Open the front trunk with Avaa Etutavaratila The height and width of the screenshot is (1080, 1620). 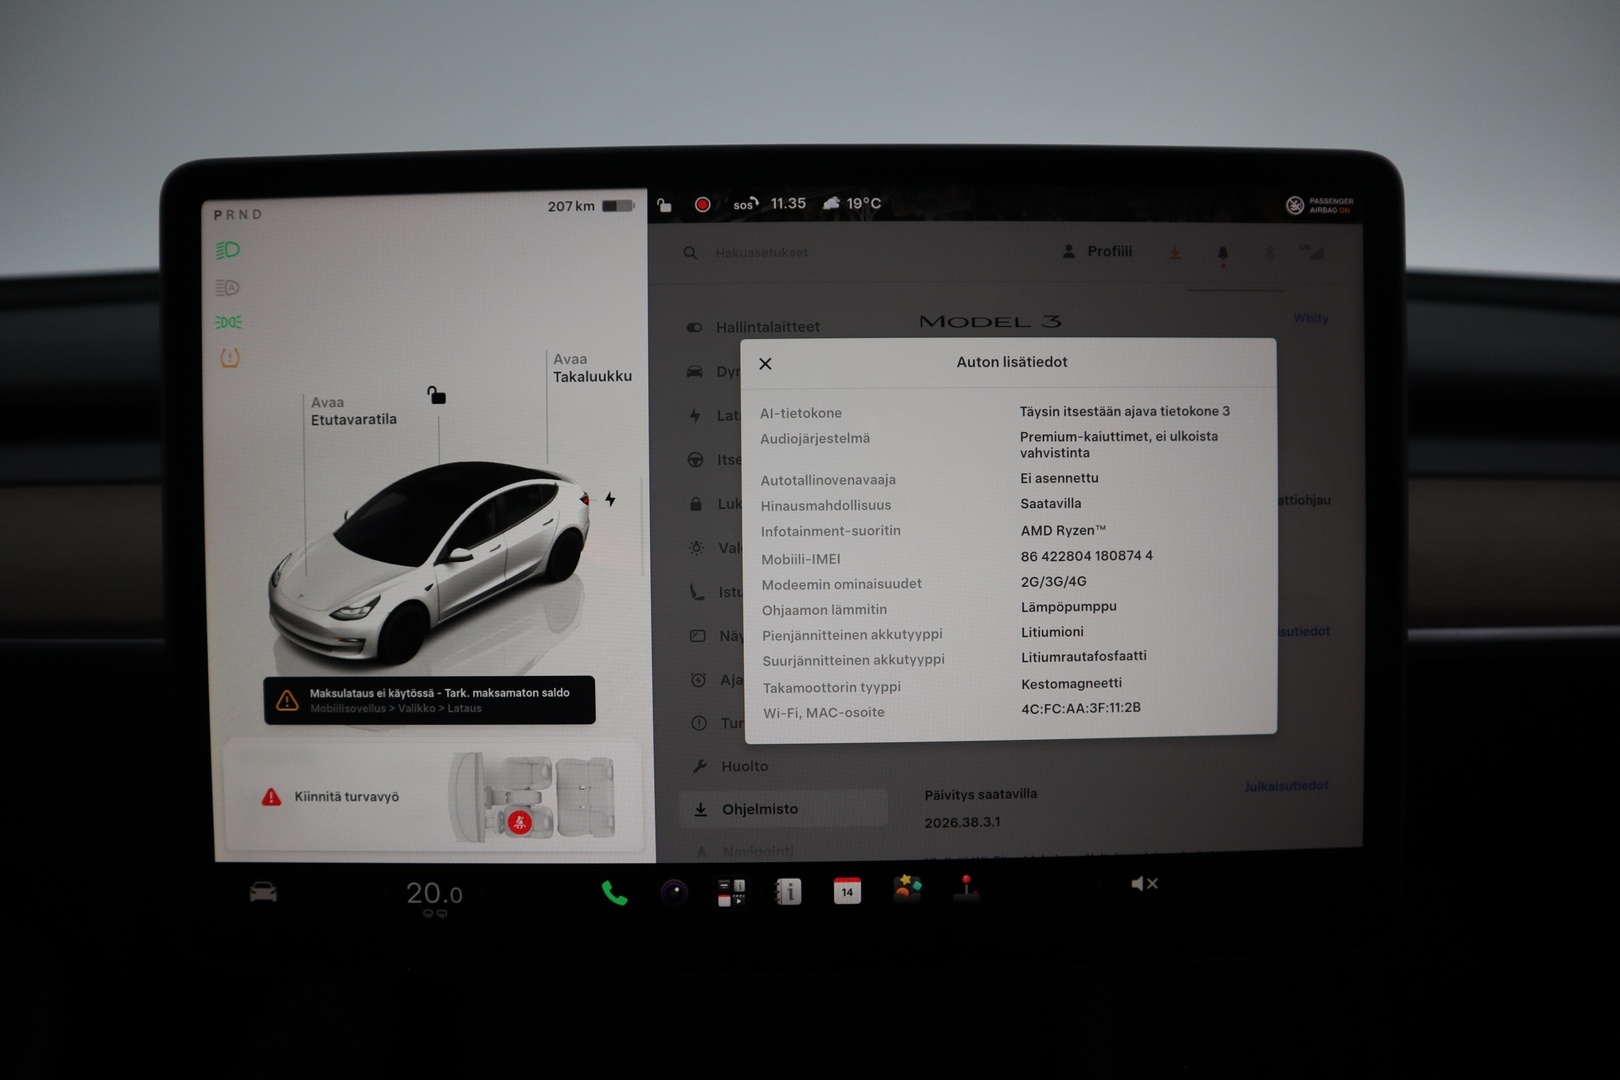pyautogui.click(x=353, y=411)
